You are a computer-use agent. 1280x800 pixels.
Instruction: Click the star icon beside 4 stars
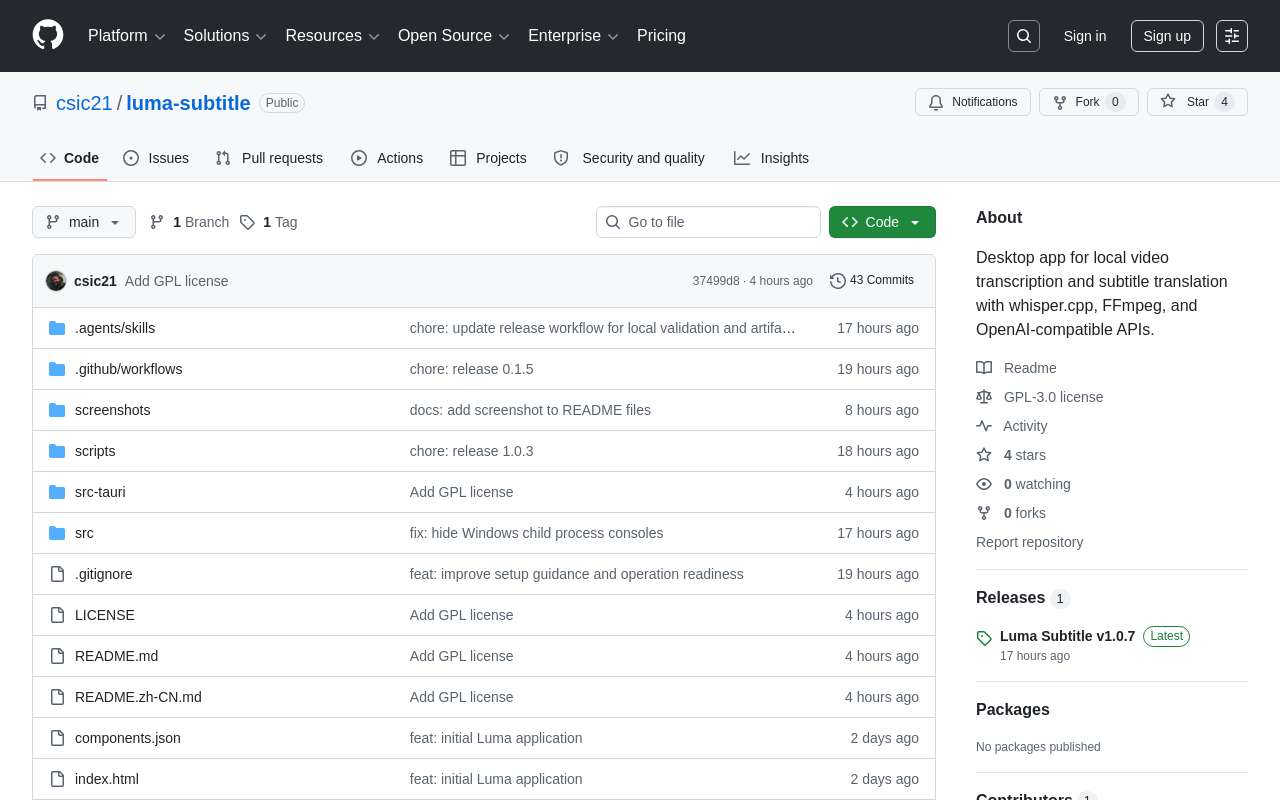[x=984, y=455]
